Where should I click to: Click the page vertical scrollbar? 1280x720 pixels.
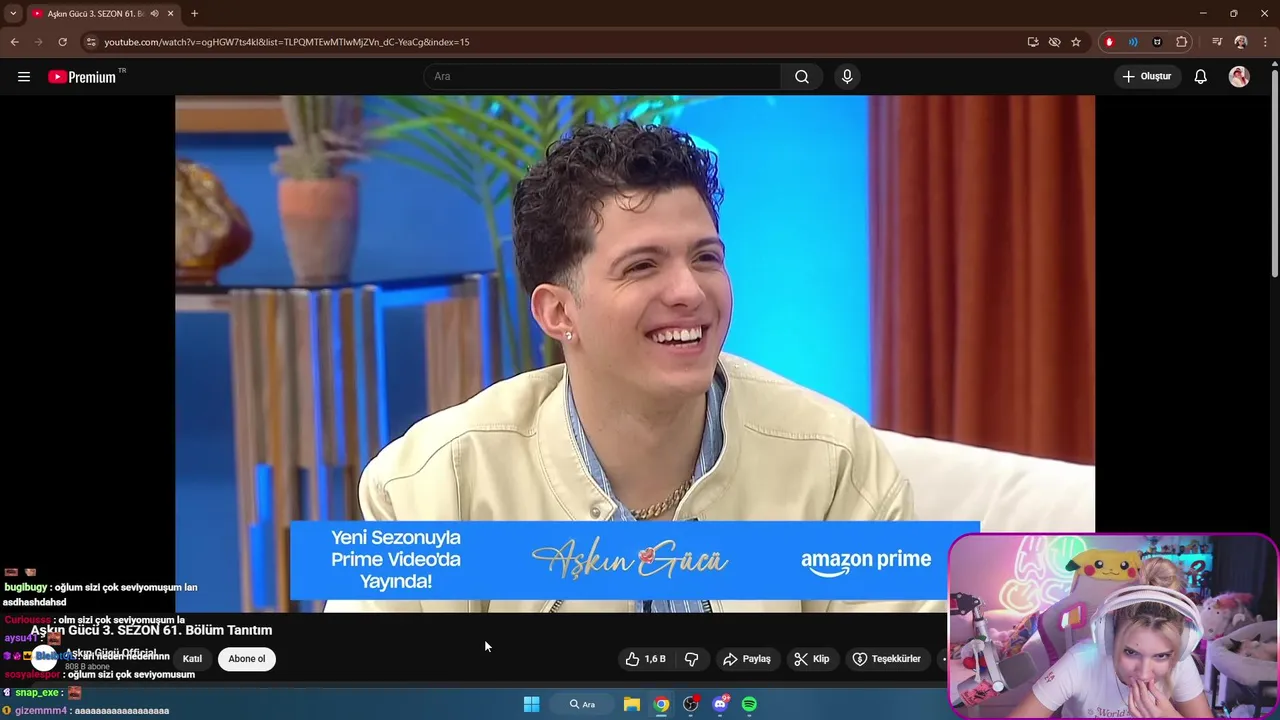[x=1274, y=170]
